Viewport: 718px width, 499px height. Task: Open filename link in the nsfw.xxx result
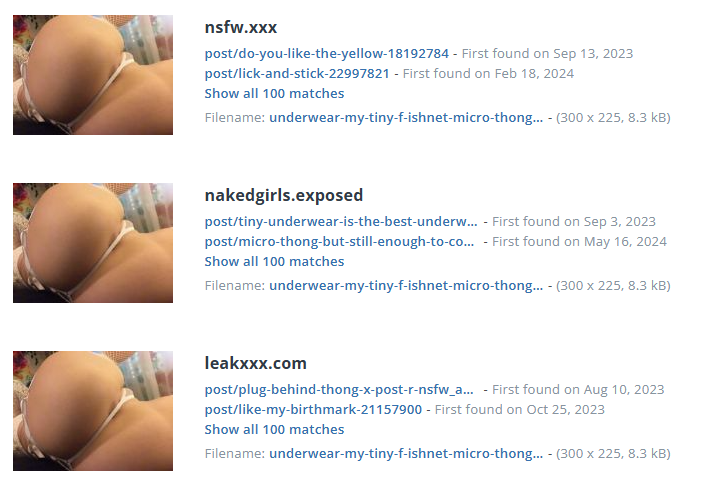coord(406,118)
